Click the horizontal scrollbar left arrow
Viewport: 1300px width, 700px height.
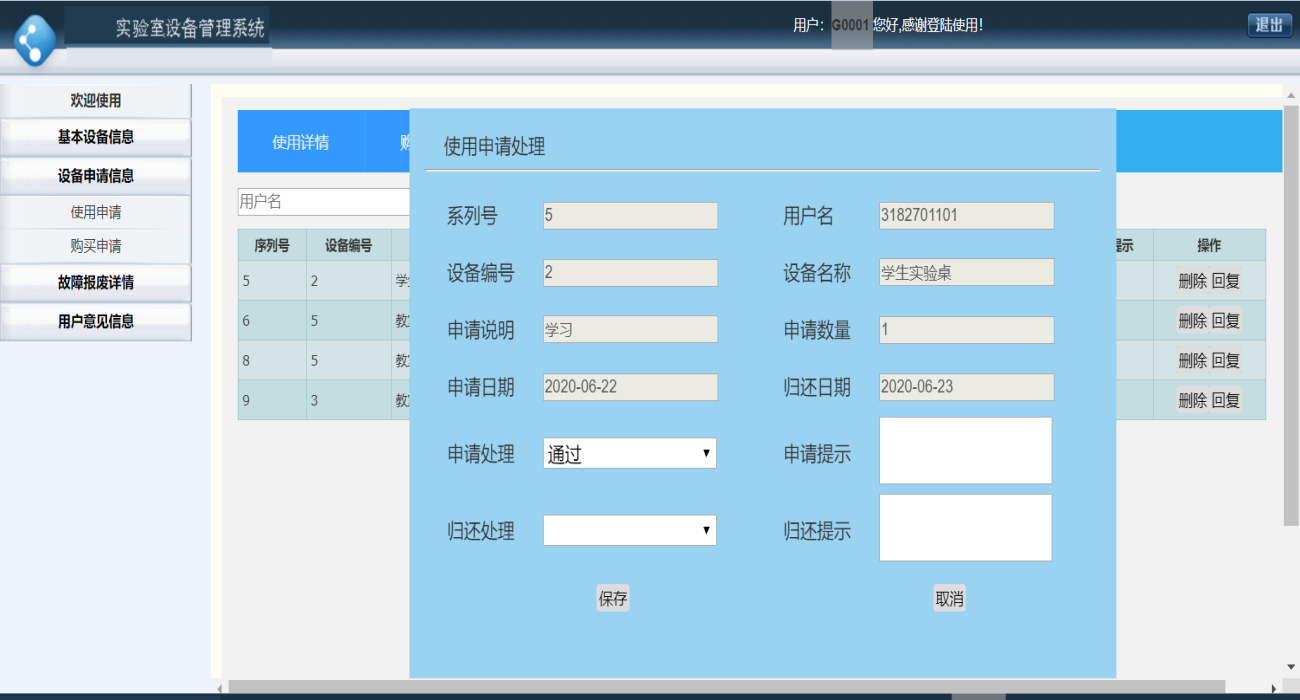pyautogui.click(x=220, y=688)
